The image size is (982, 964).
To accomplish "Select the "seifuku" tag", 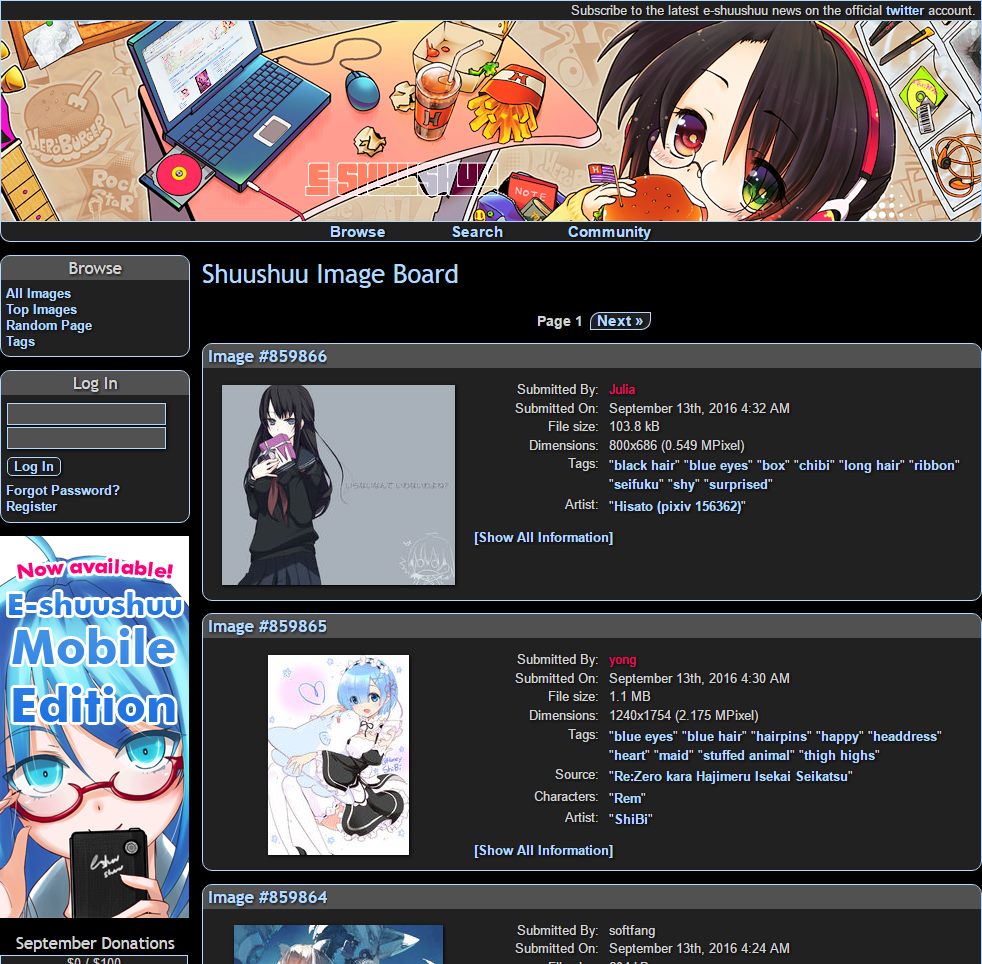I will [636, 484].
